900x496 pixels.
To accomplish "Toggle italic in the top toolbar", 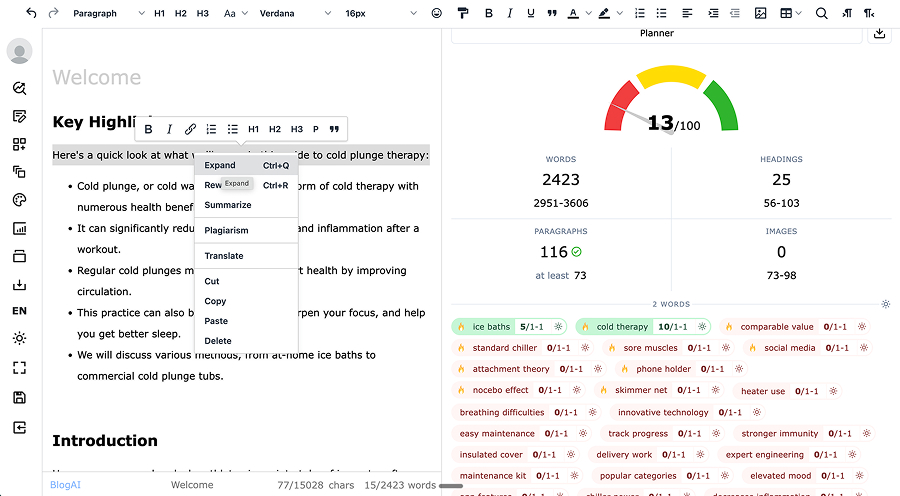I will (x=510, y=13).
